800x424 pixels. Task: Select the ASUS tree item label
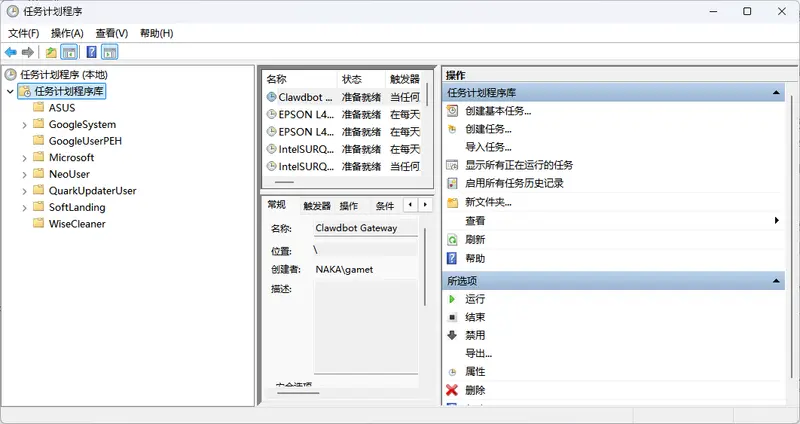point(62,108)
